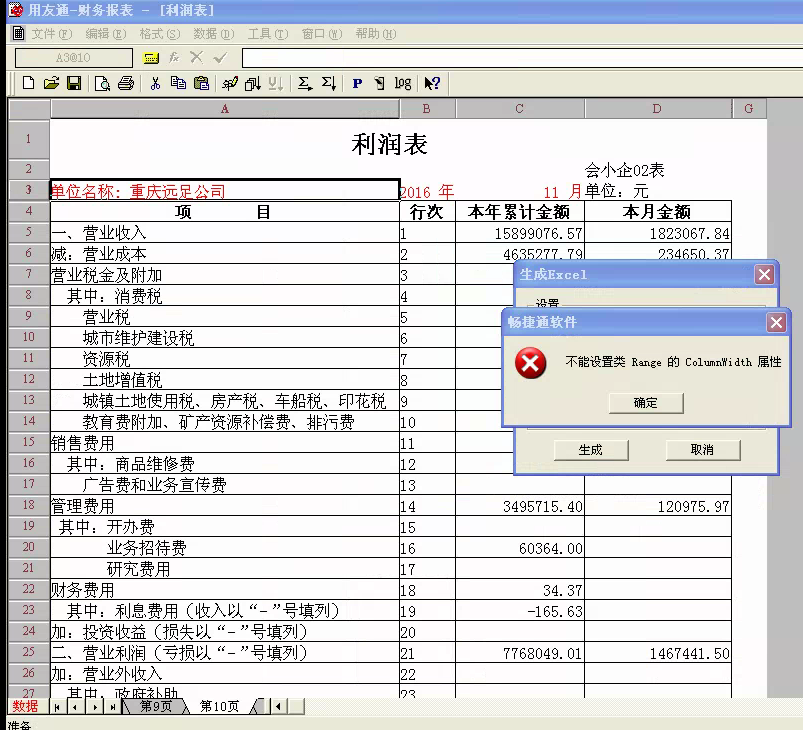803x730 pixels.
Task: Click the greyed underline-arrow toolbar icon
Action: click(276, 83)
